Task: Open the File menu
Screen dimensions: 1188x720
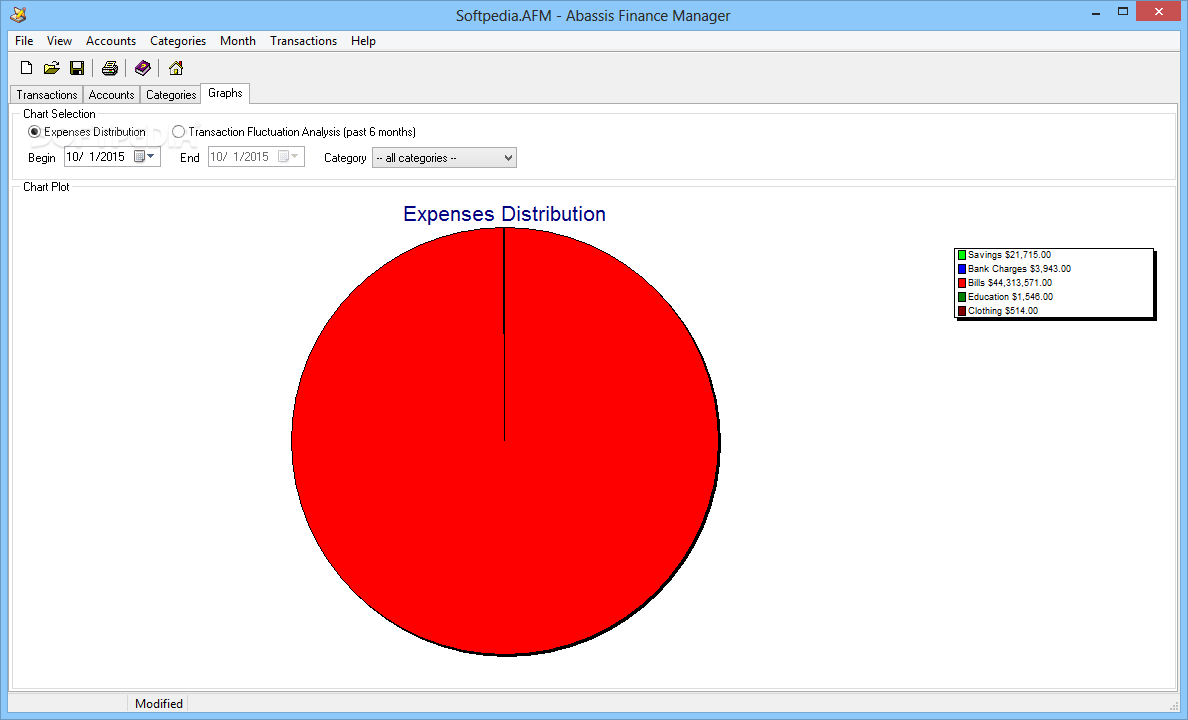Action: [24, 41]
